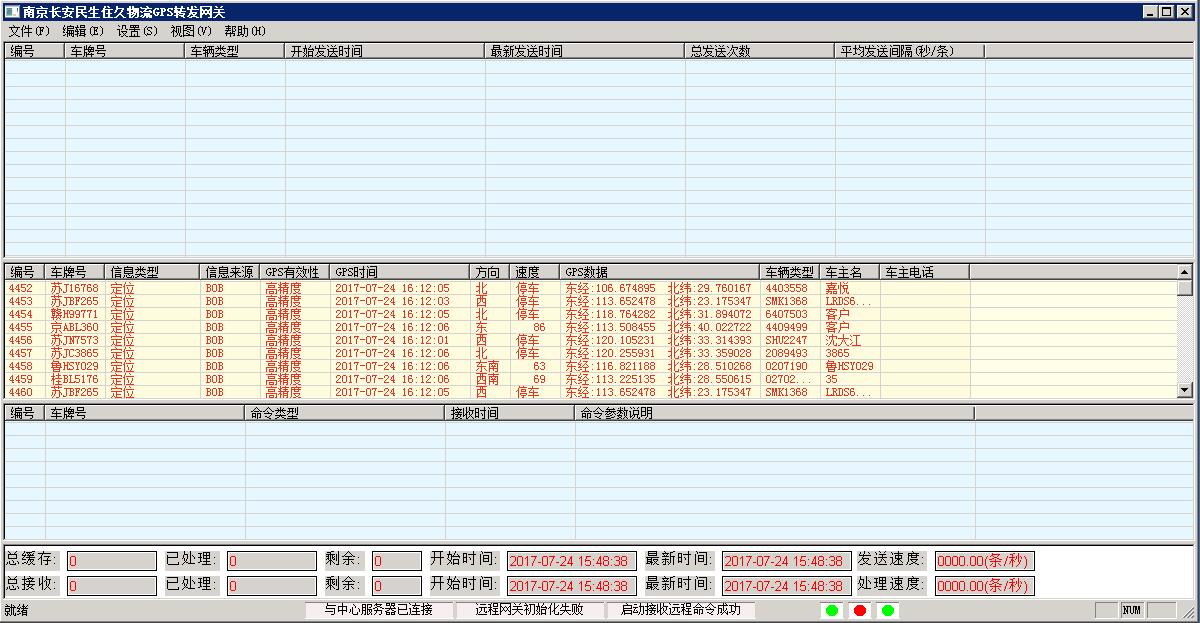Click the GPS有效性 column header
This screenshot has width=1200, height=623.
click(294, 272)
